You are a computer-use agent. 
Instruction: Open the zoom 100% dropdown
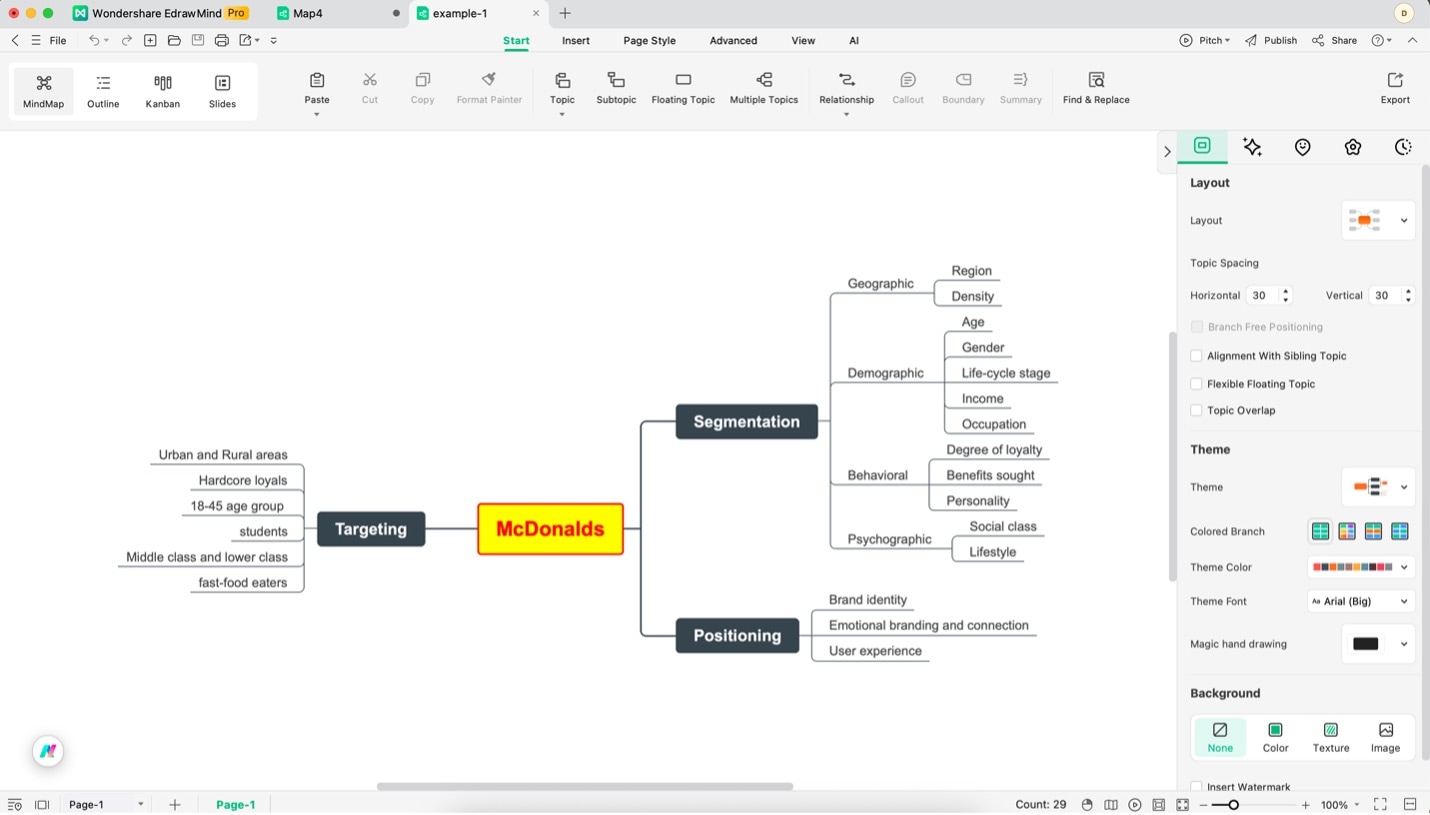1340,805
